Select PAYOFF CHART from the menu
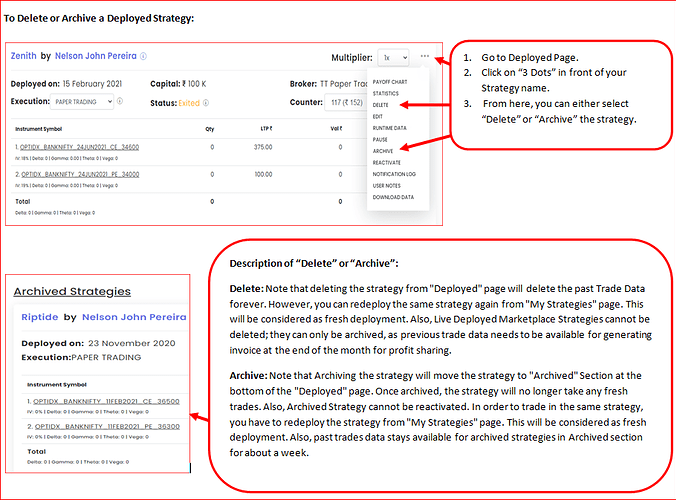 click(x=390, y=82)
